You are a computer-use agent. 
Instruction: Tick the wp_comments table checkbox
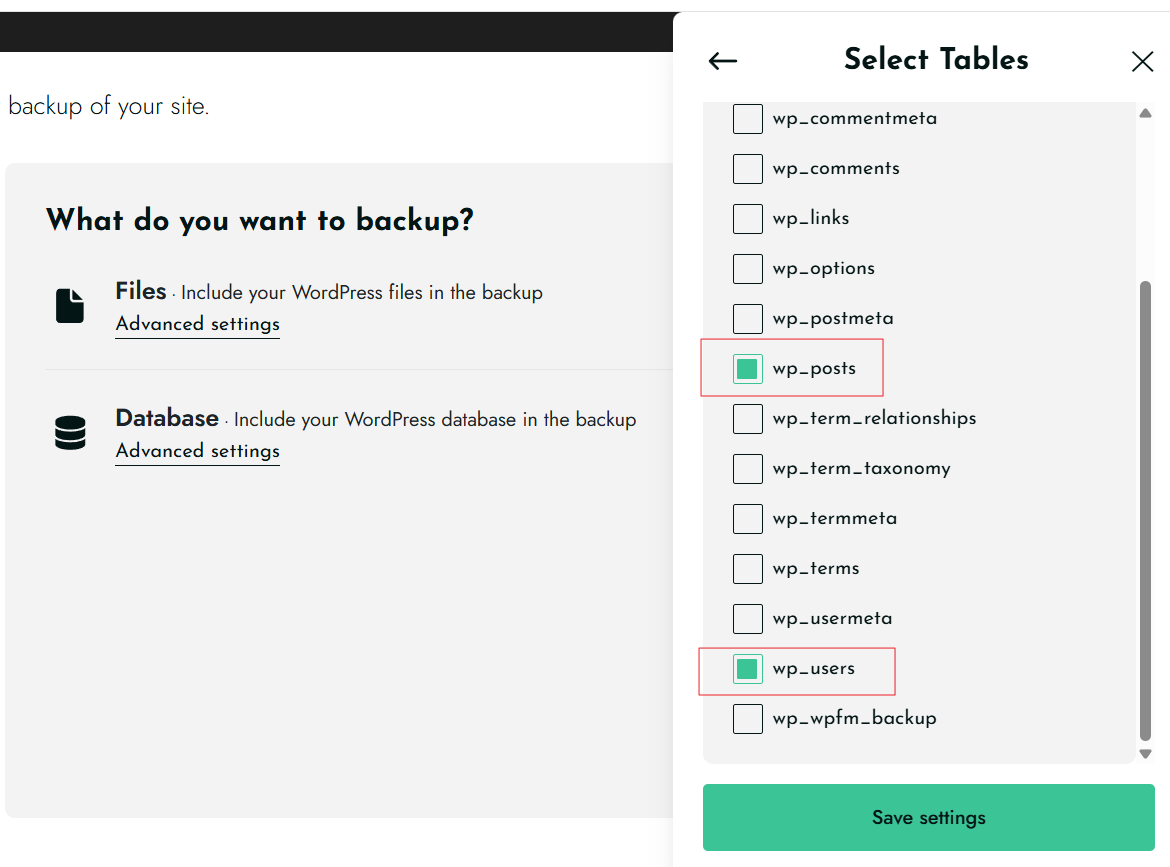tap(747, 169)
